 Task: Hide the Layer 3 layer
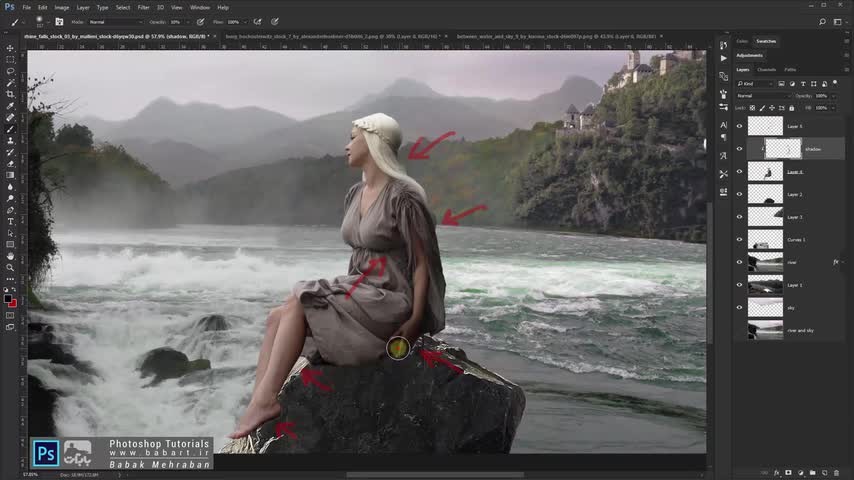(x=740, y=217)
